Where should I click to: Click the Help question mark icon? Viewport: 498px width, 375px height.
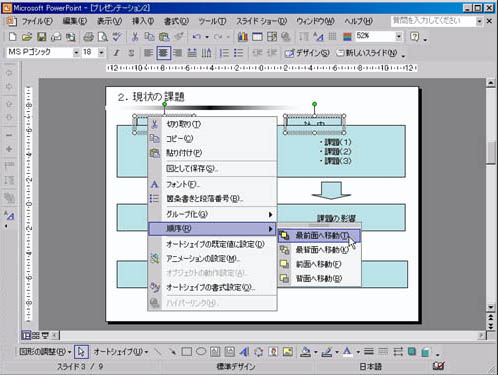414,36
